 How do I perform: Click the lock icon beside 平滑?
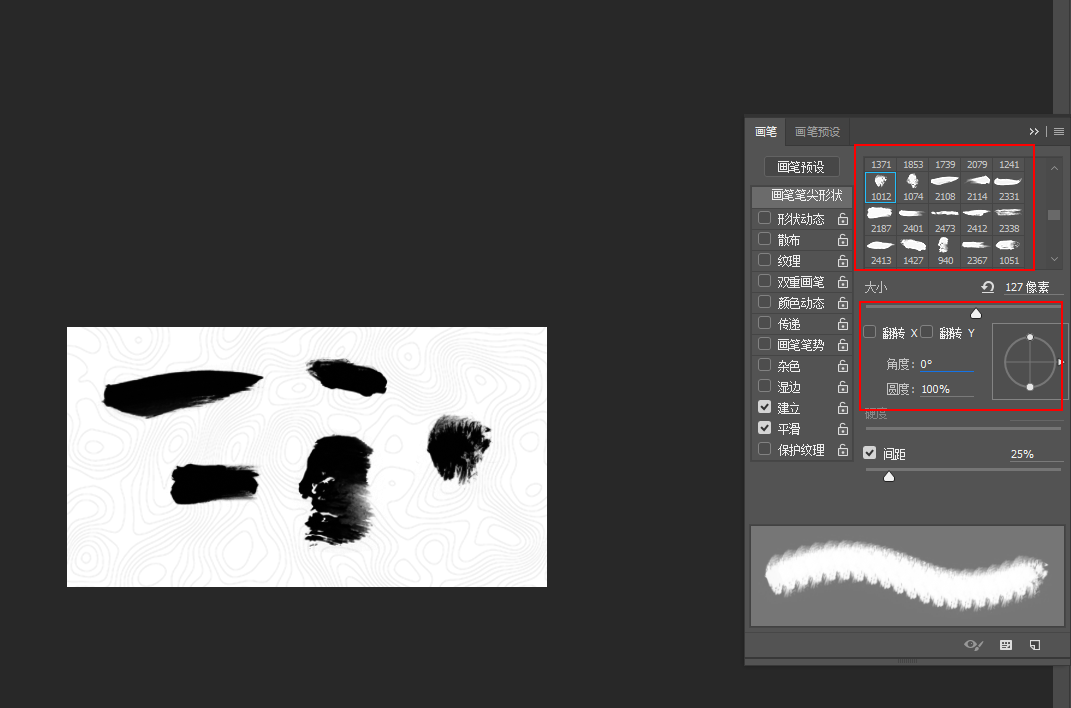843,429
